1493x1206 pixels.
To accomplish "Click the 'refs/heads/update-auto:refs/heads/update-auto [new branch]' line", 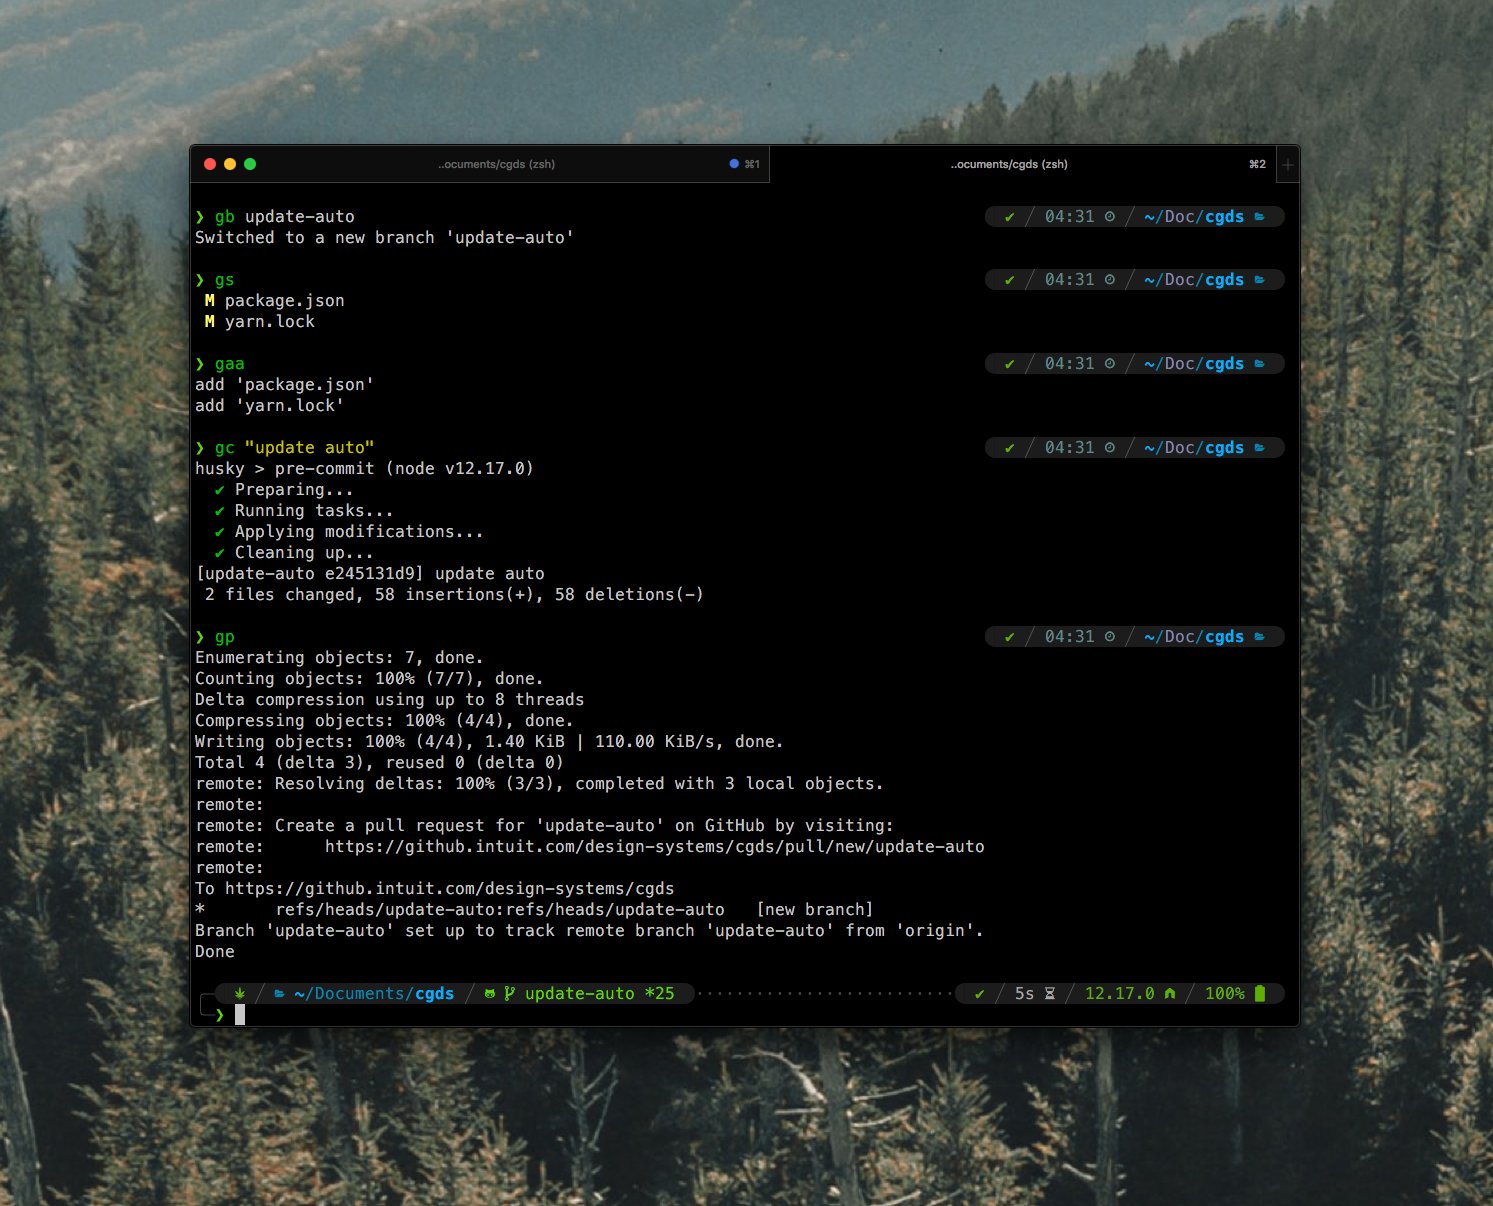I will click(535, 909).
